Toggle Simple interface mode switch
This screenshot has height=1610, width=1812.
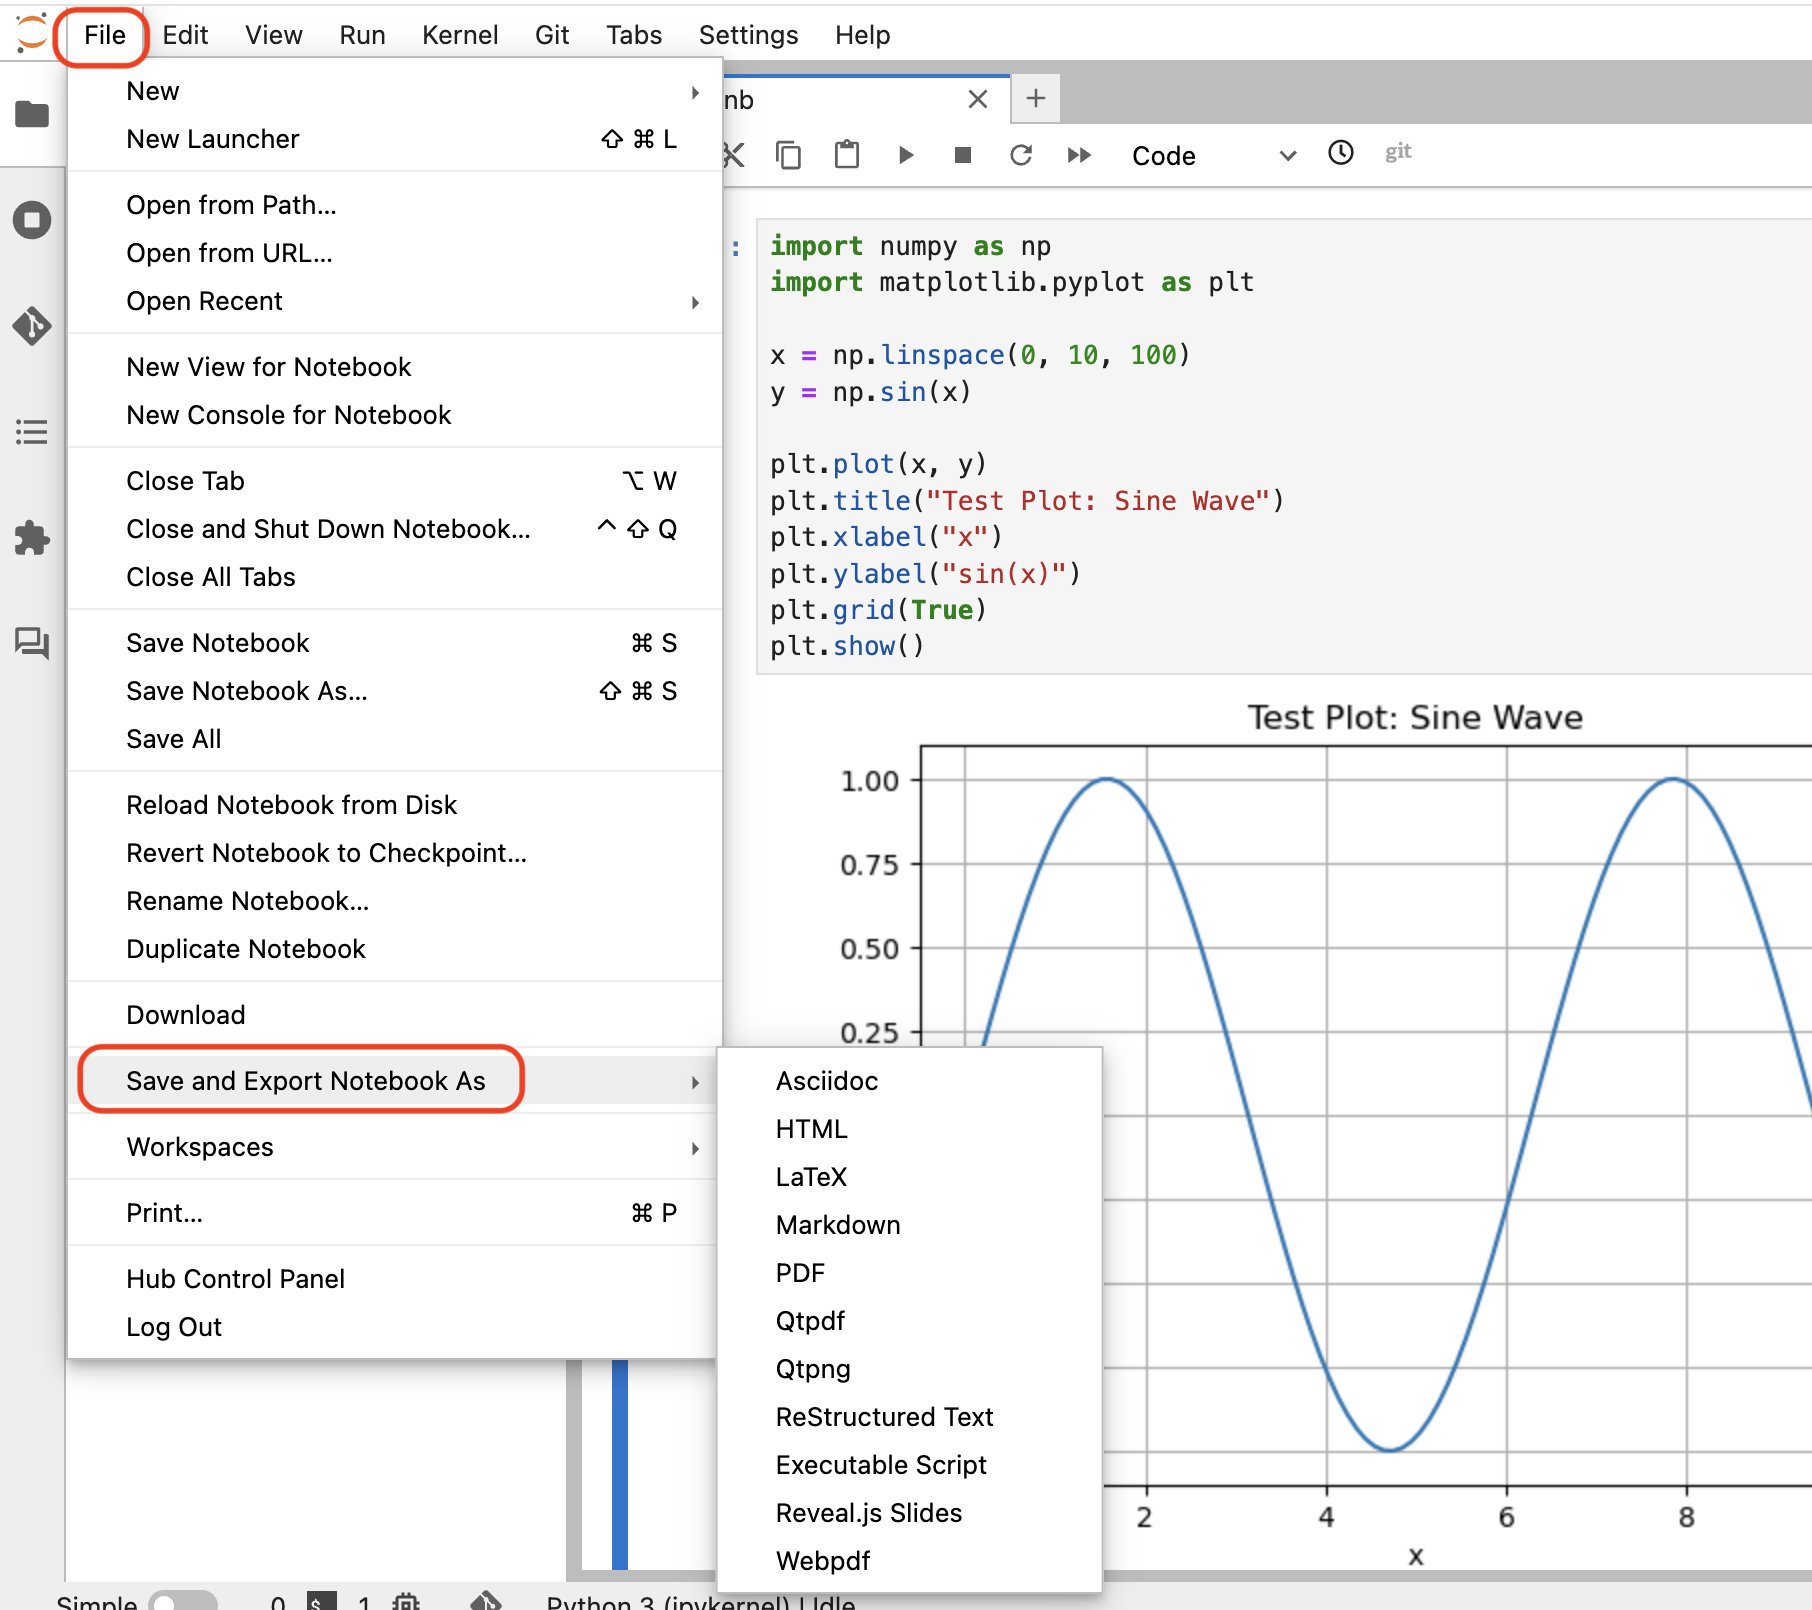[183, 1600]
